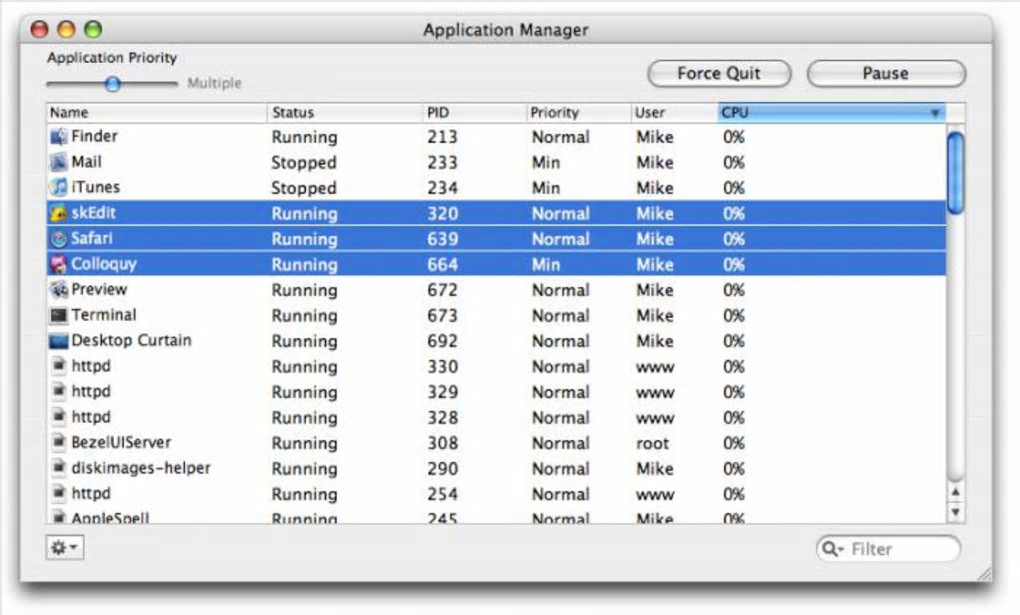Select the diskimages-helper row name
The image size is (1020, 615).
click(x=141, y=468)
